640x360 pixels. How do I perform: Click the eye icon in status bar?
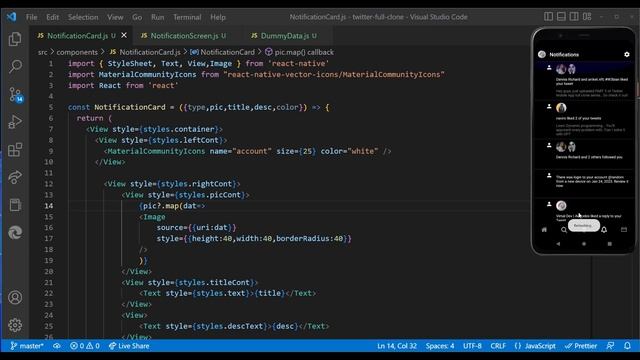pyautogui.click(x=57, y=346)
